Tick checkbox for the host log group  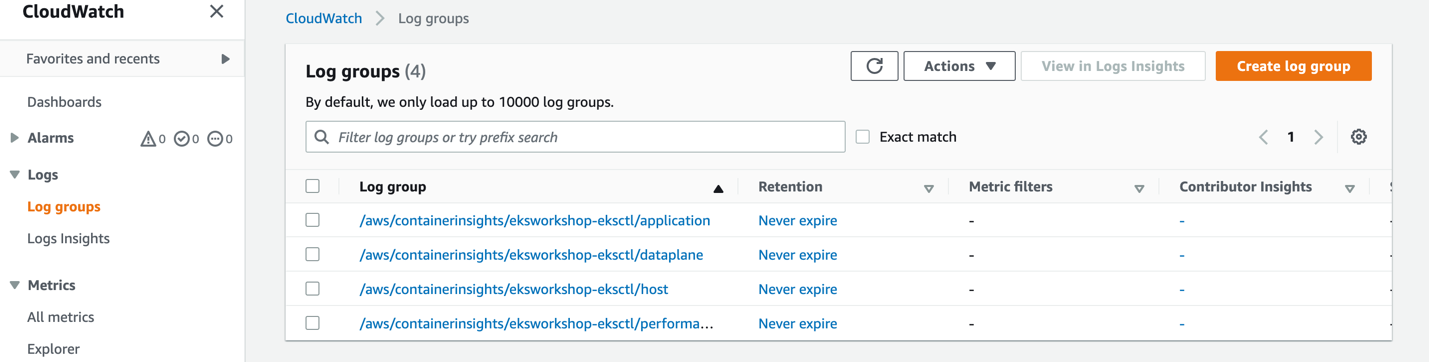tap(313, 288)
